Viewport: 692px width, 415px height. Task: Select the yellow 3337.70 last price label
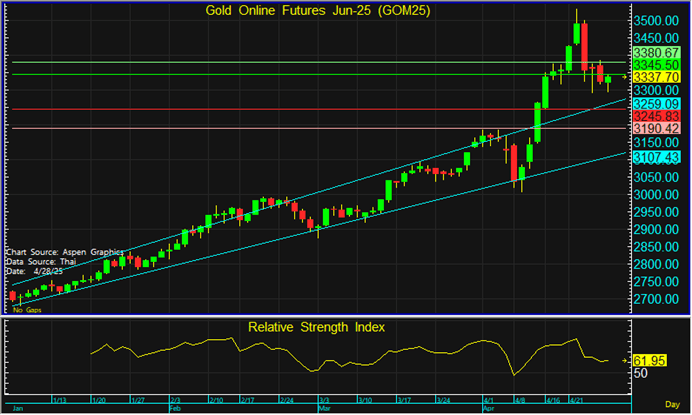(x=657, y=76)
